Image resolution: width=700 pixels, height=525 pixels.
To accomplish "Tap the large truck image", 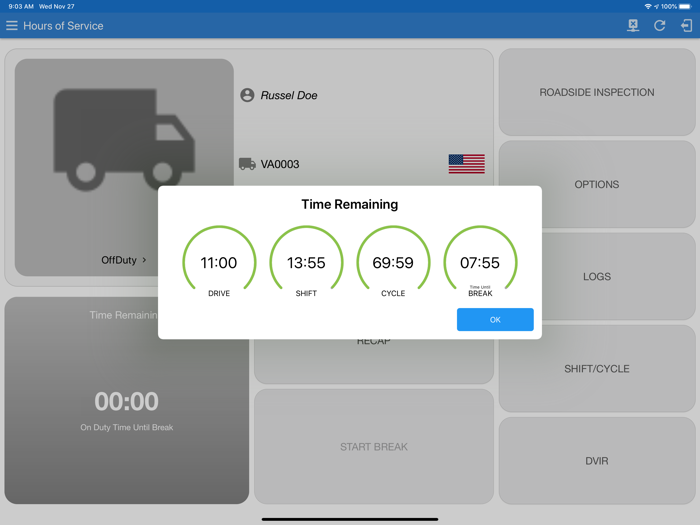I will click(124, 137).
